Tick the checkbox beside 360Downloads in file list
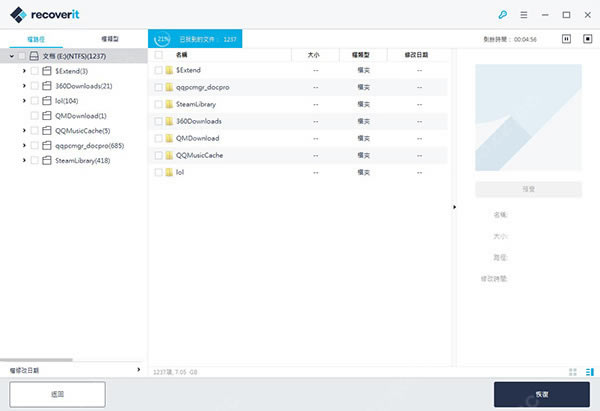This screenshot has height=411, width=600. tap(158, 121)
